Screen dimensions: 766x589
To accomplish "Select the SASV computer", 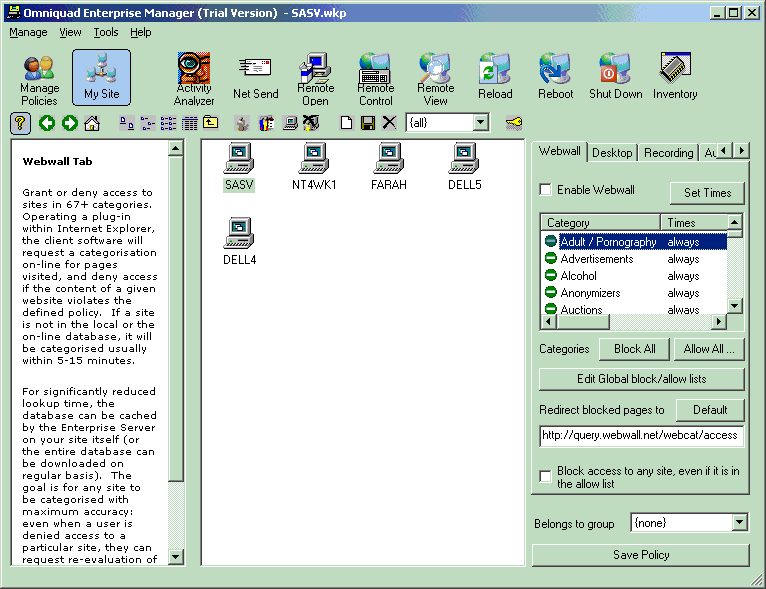I will coord(239,167).
